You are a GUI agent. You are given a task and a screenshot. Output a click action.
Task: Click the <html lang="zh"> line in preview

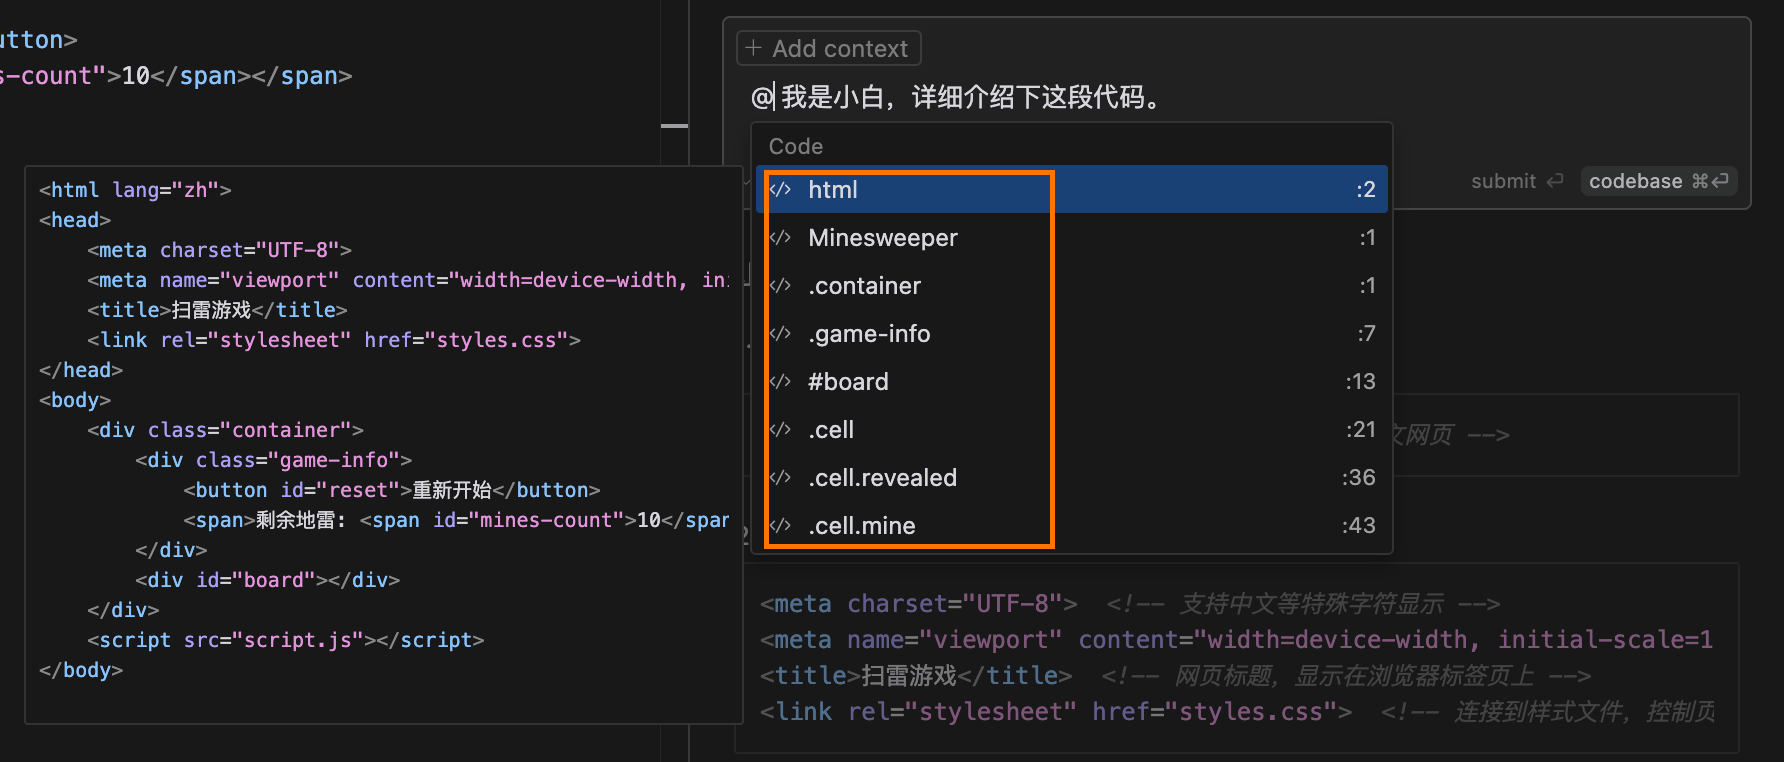tap(135, 190)
